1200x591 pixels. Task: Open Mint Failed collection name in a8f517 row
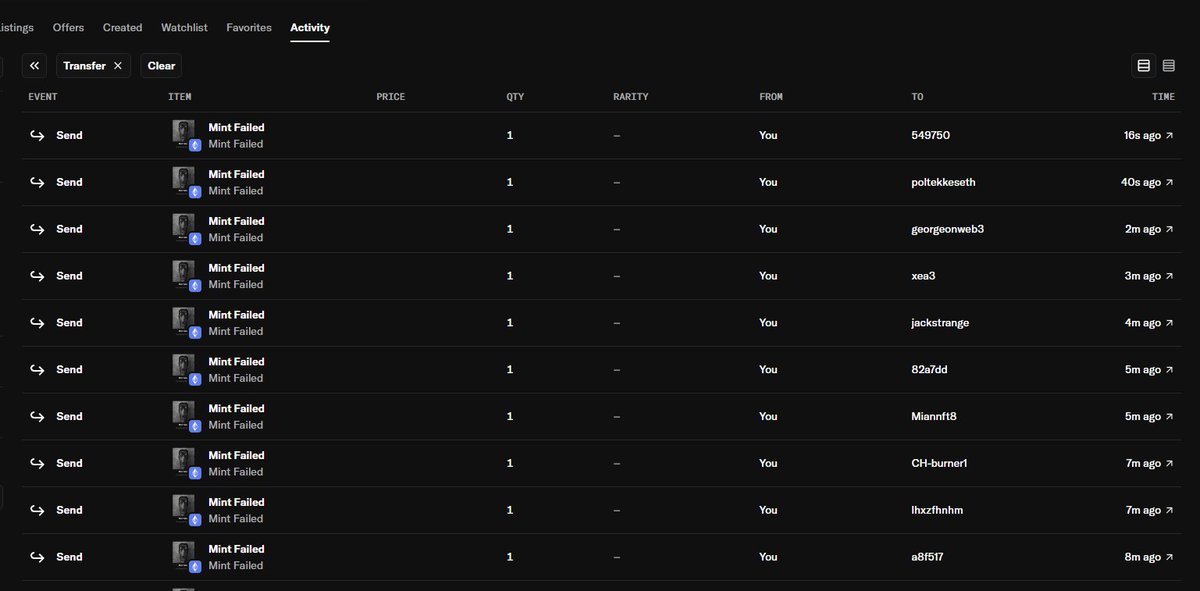pyautogui.click(x=235, y=565)
